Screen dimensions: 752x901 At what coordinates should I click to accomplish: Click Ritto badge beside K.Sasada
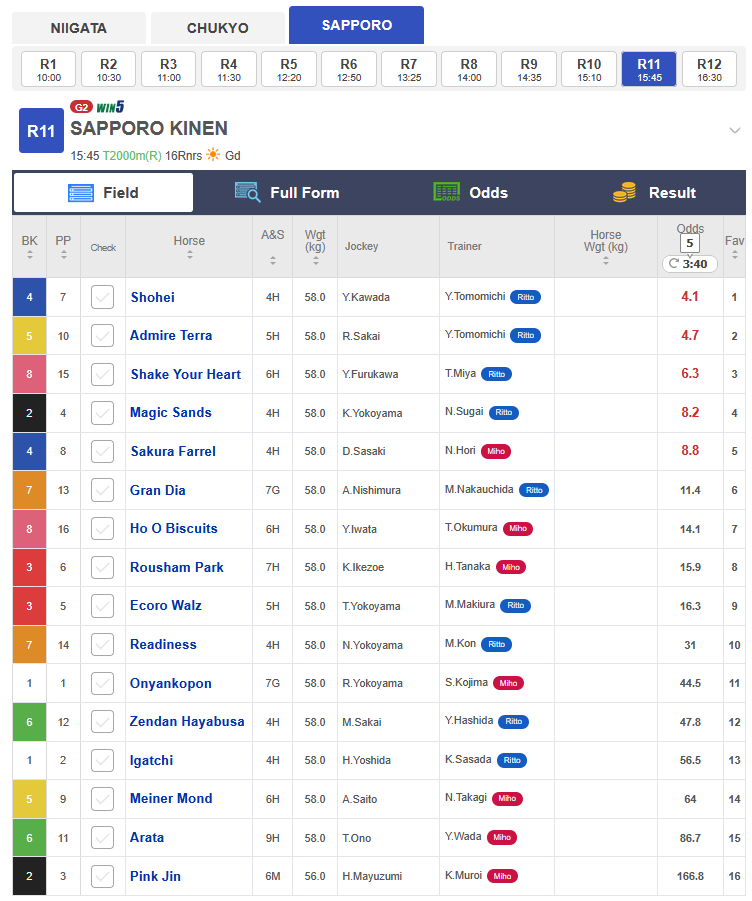pos(512,760)
